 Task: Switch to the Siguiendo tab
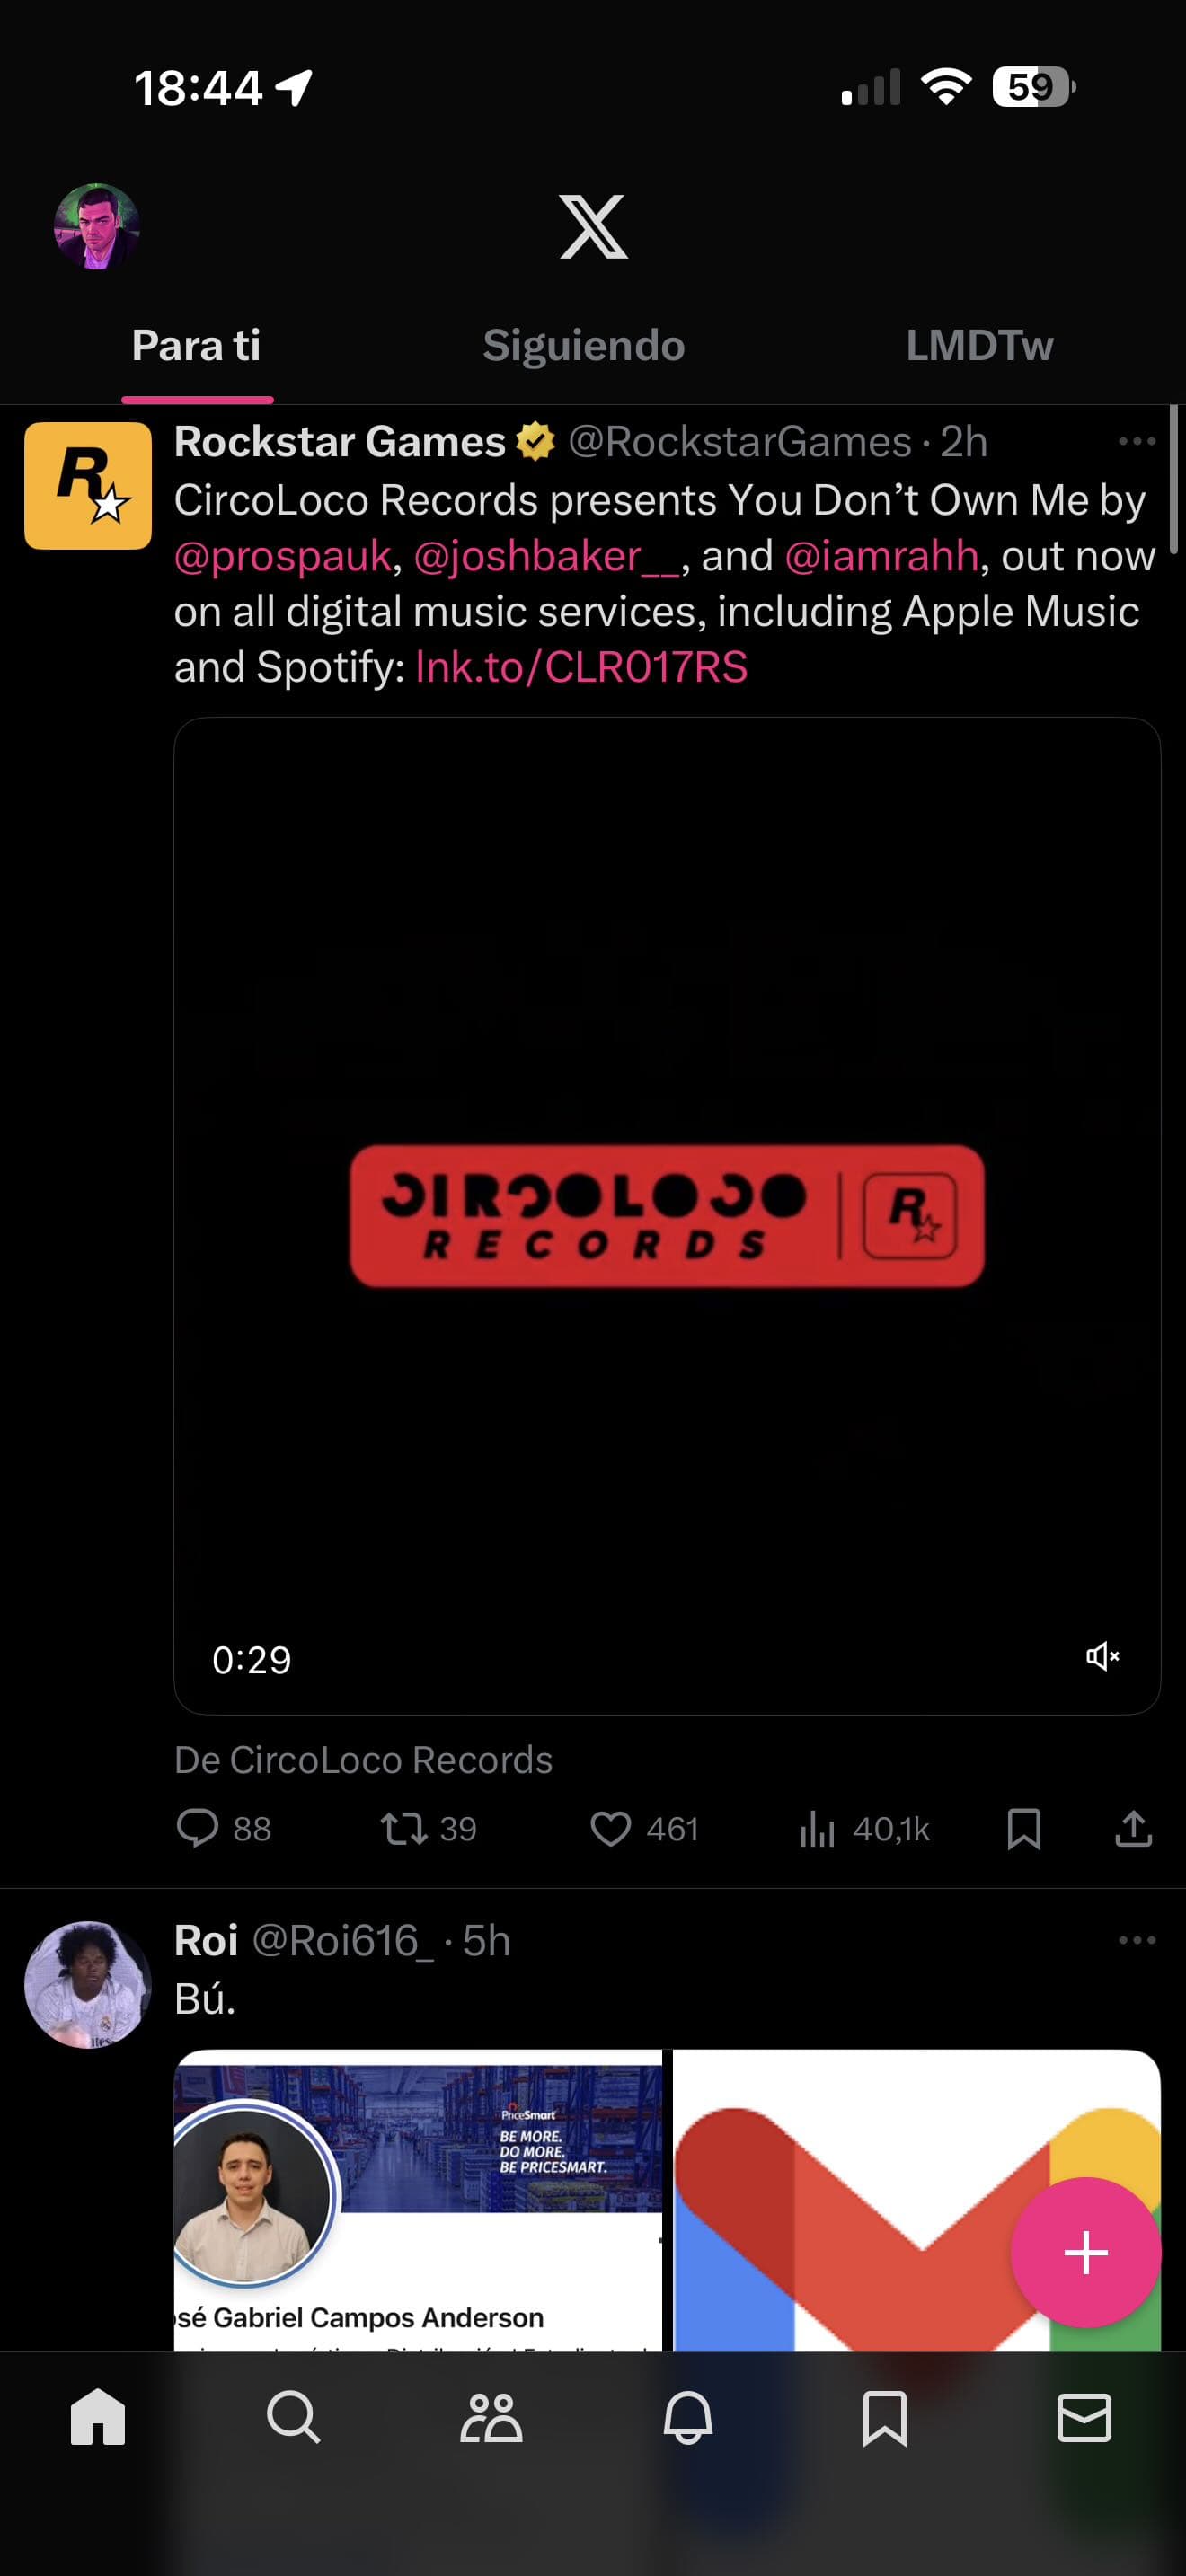tap(584, 346)
